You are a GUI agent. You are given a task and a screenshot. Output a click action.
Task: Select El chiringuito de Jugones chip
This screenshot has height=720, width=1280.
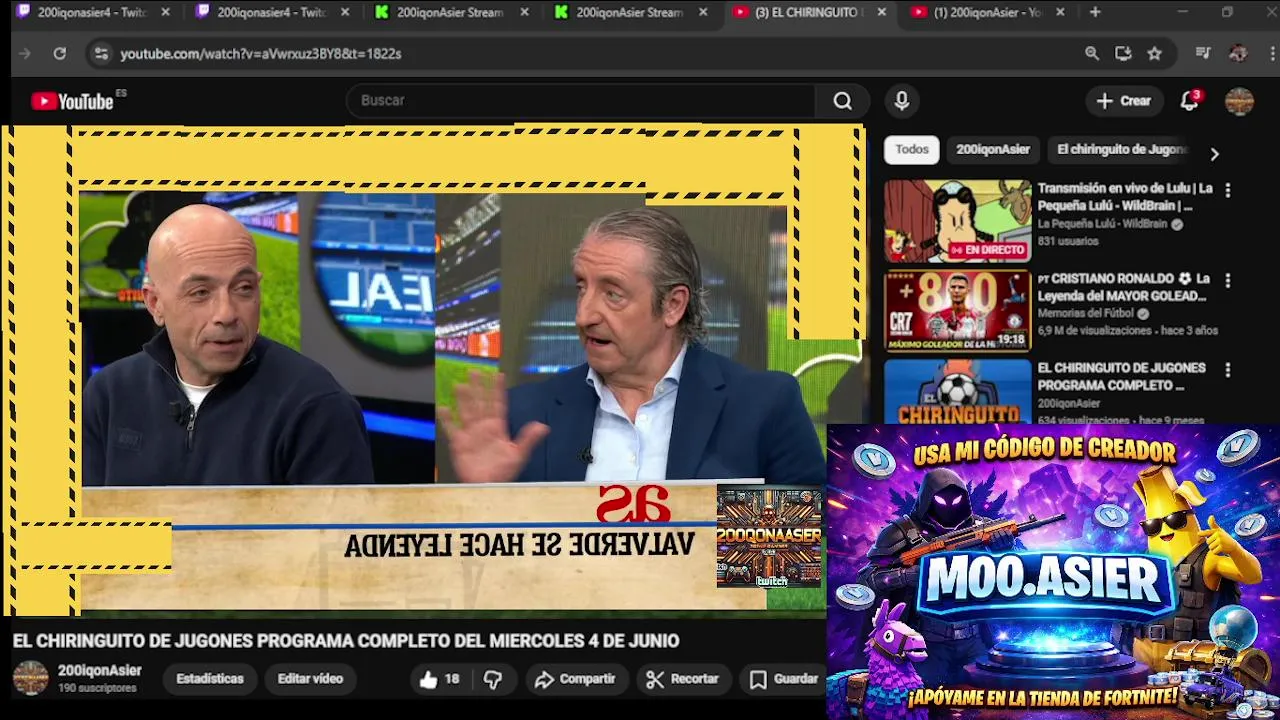point(1122,150)
